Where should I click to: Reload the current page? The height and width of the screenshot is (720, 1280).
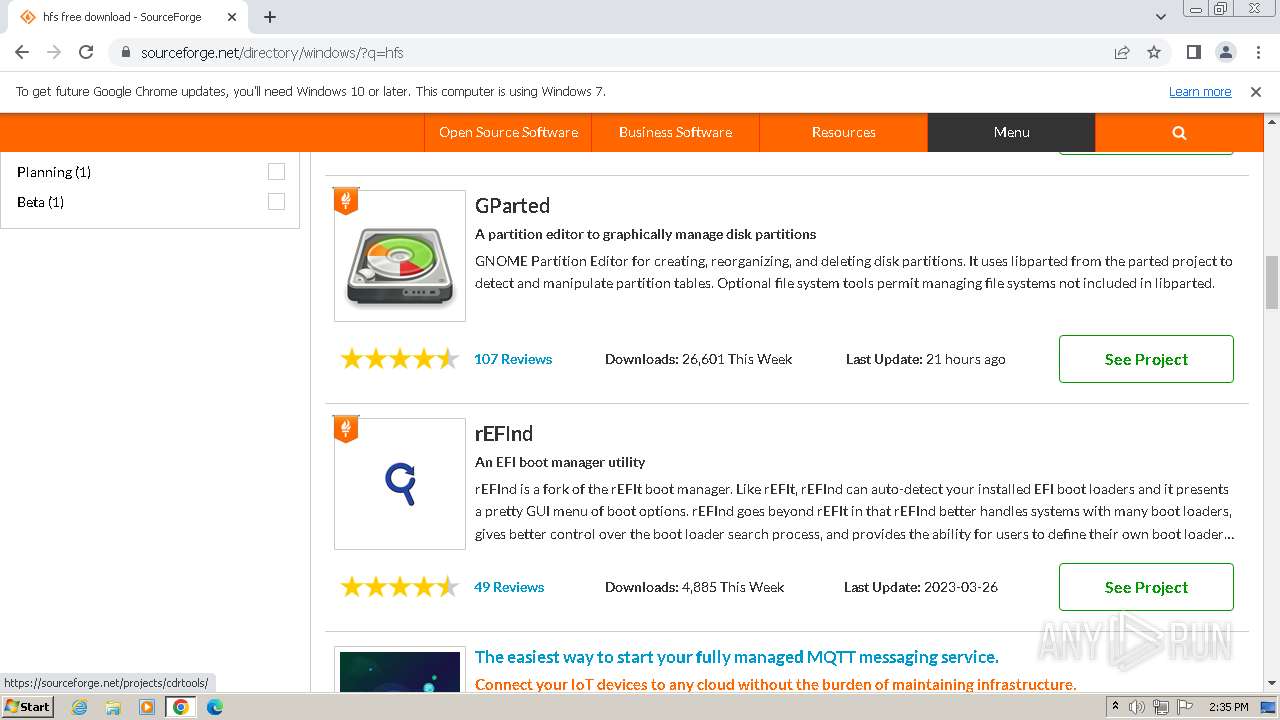click(x=86, y=52)
